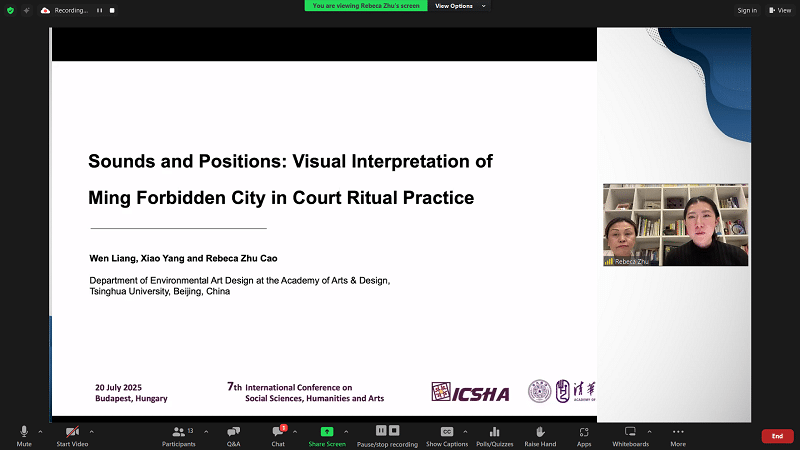Click Sign in at top right

[x=747, y=10]
